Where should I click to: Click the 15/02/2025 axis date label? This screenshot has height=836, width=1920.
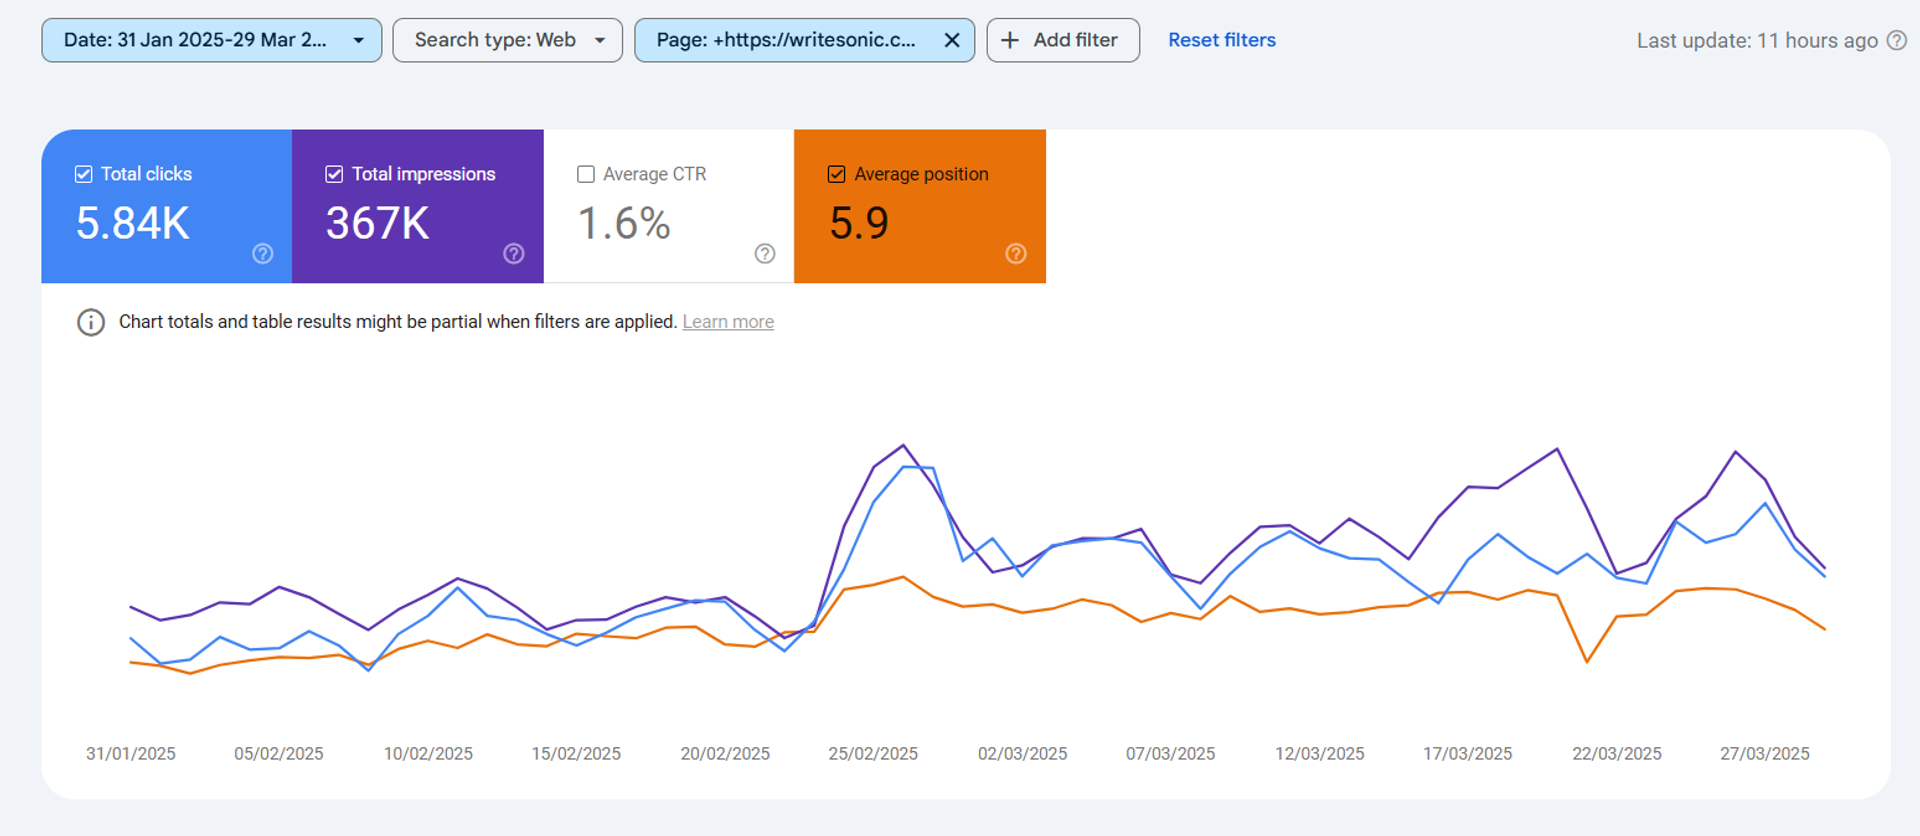point(576,754)
